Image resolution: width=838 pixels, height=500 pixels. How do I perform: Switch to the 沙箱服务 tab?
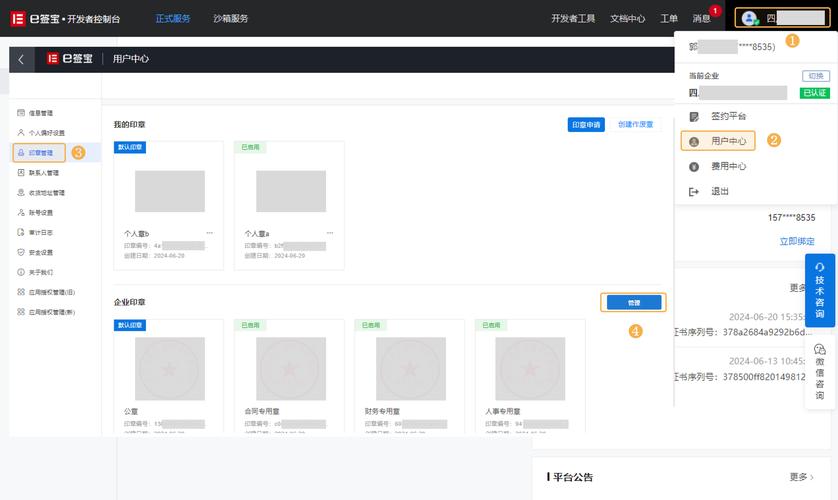tap(231, 18)
